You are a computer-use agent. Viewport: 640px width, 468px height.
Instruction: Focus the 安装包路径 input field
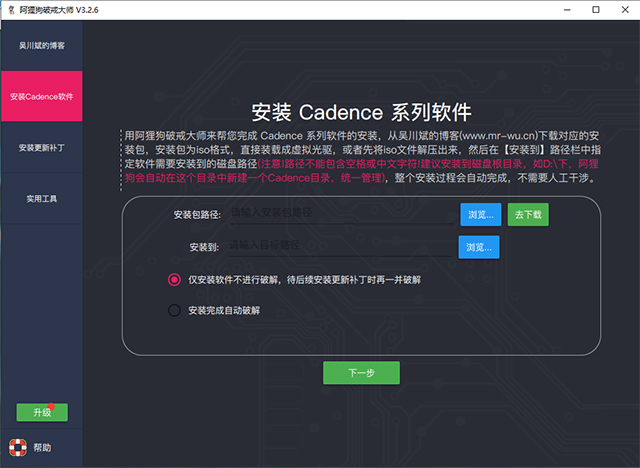tap(340, 213)
